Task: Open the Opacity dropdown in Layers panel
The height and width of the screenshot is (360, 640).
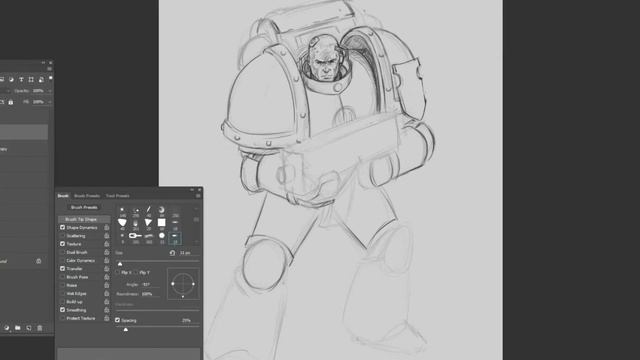Action: [50, 91]
